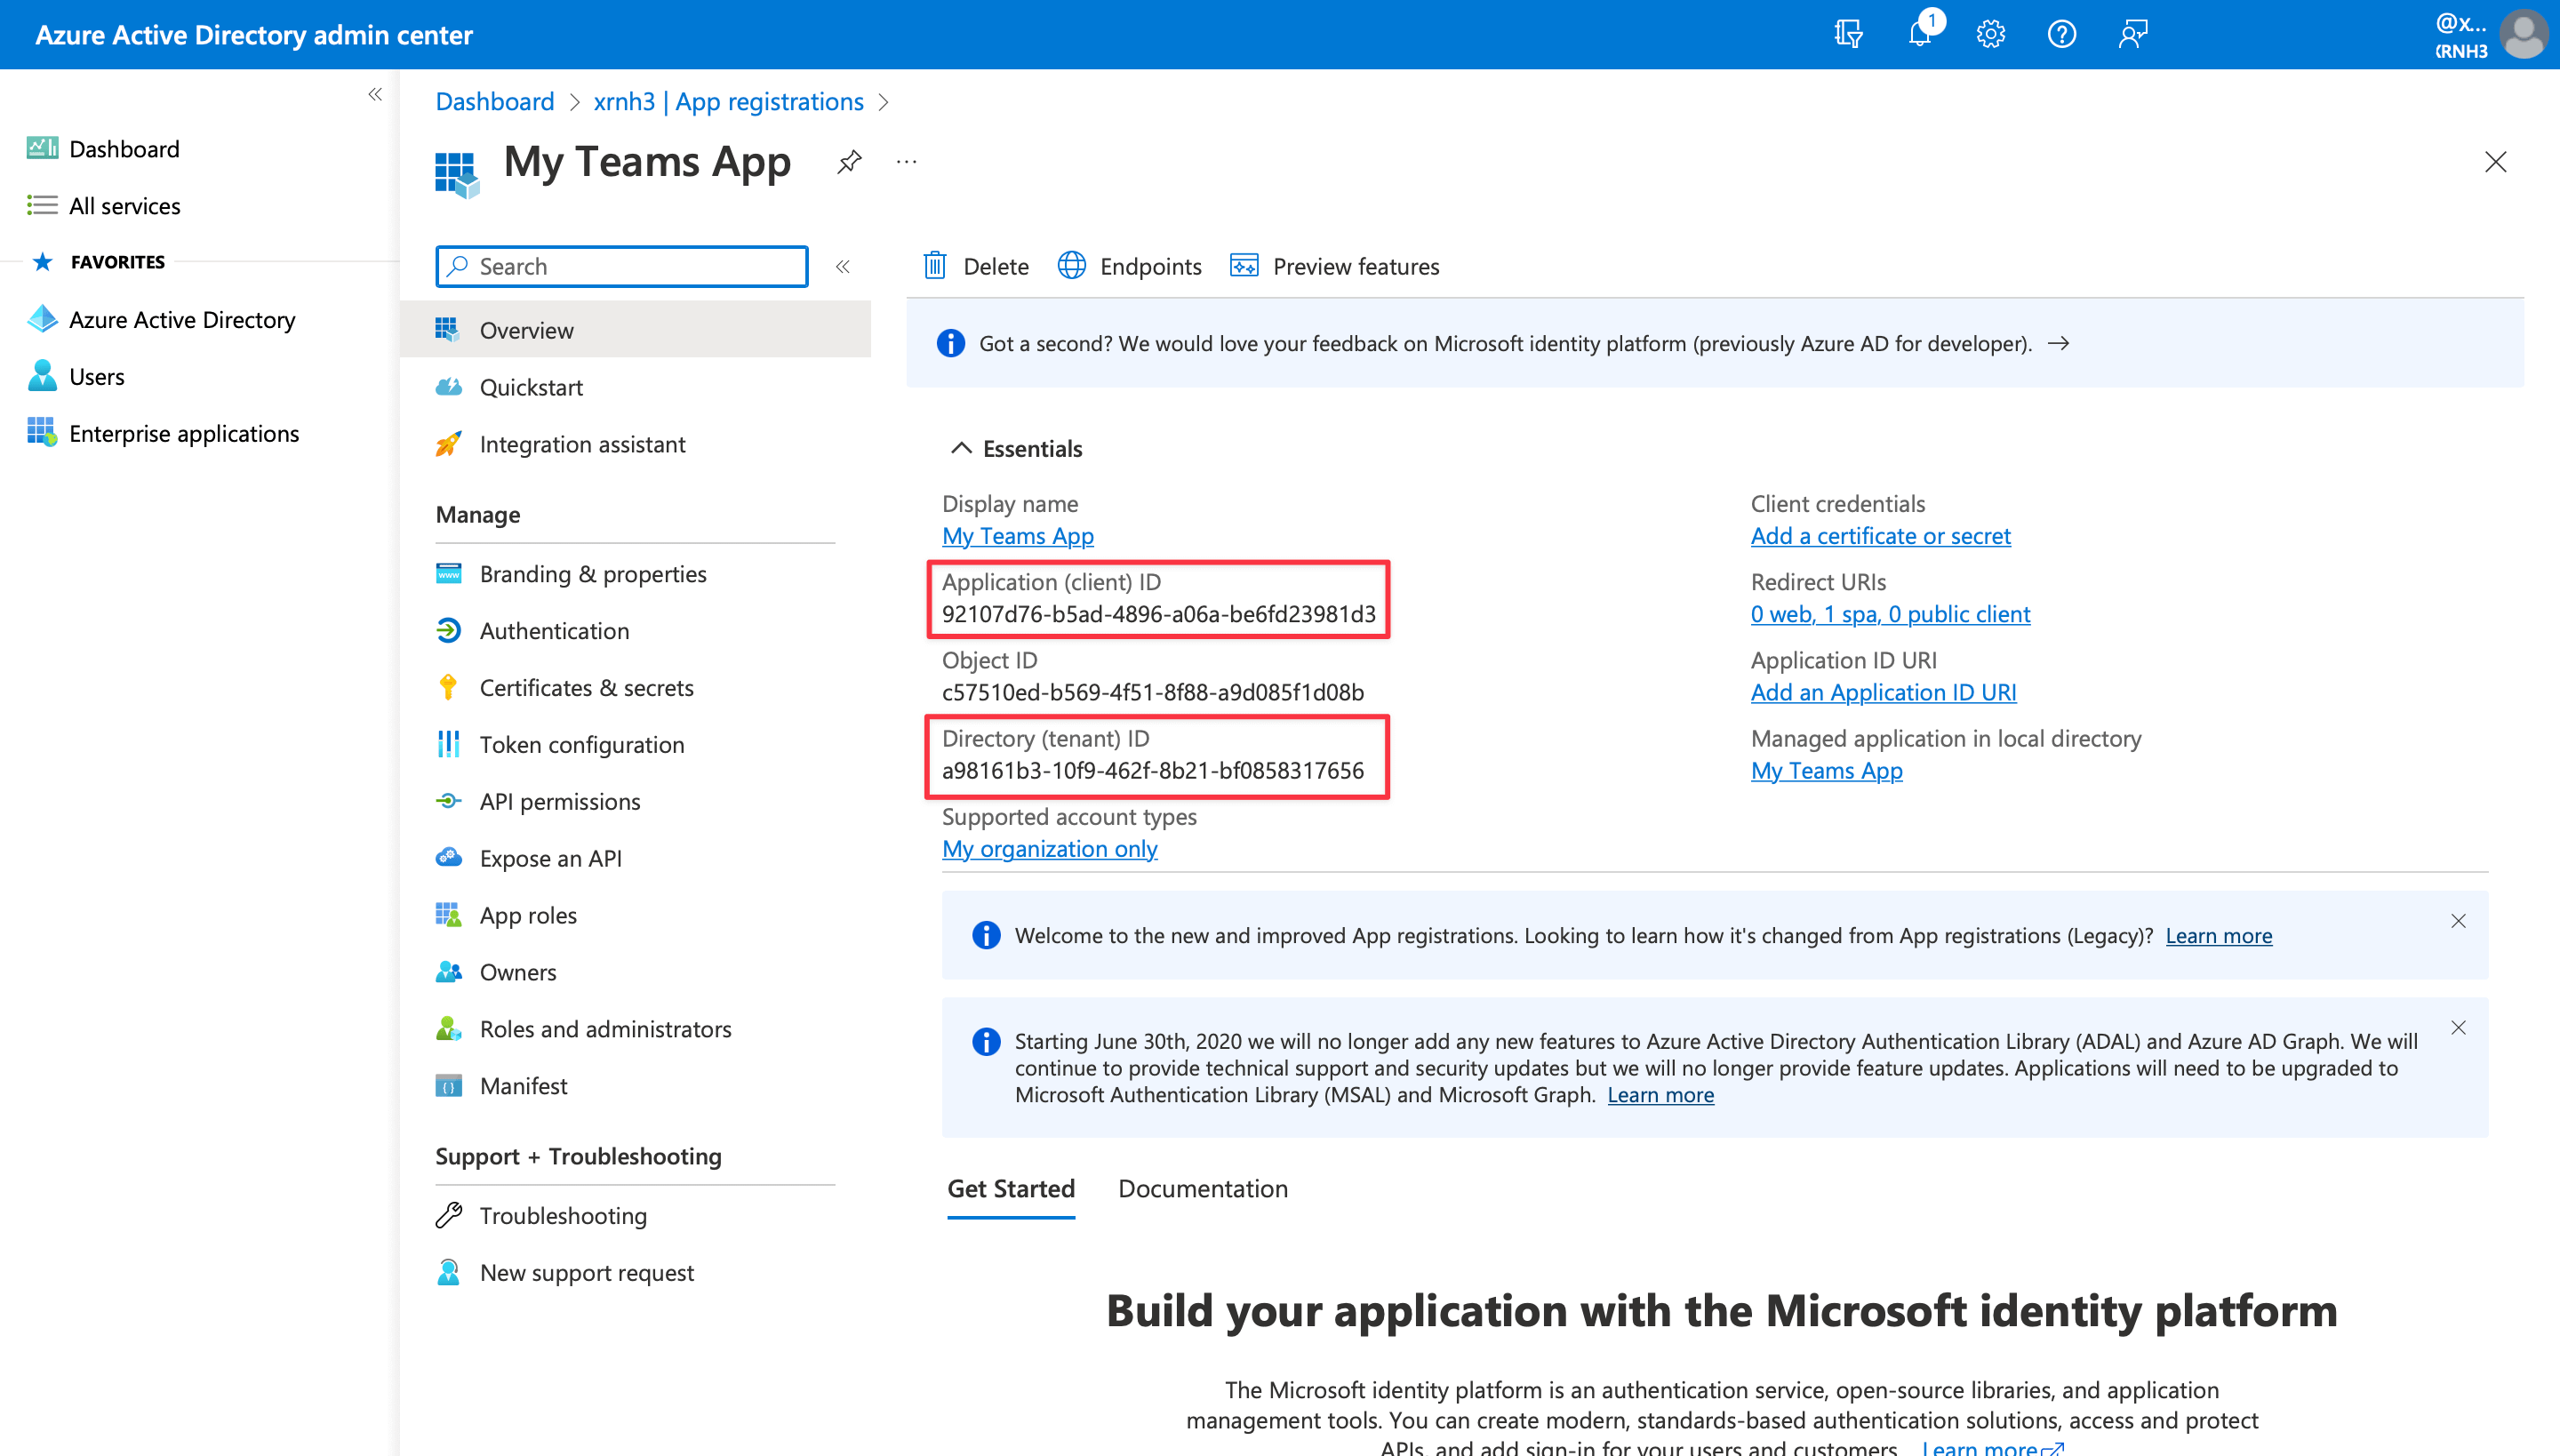
Task: Open Enterprise applications
Action: click(x=163, y=434)
